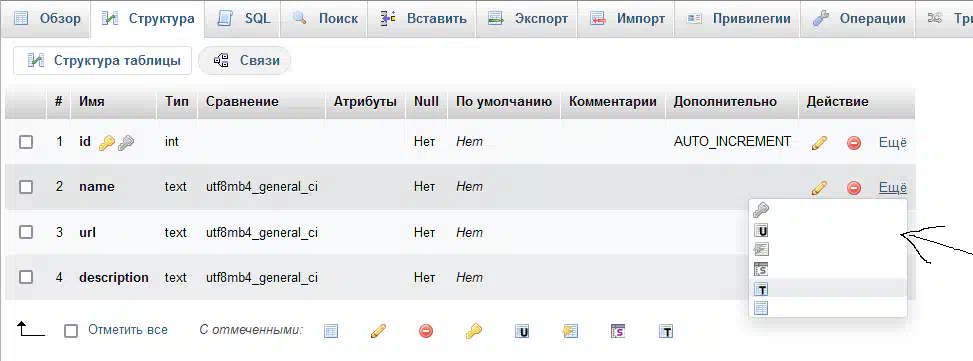Click bottom toolbar golden primary key icon
This screenshot has height=361, width=973.
(473, 331)
